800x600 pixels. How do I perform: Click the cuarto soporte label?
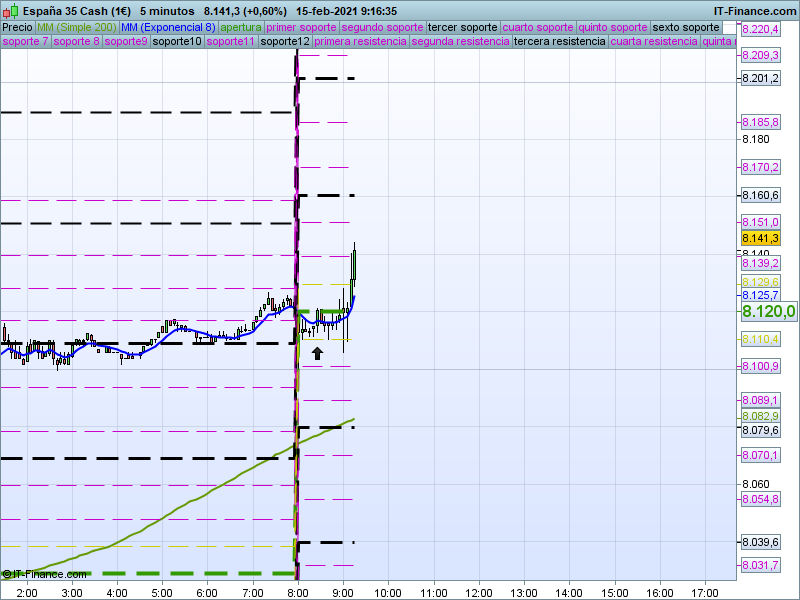coord(538,28)
